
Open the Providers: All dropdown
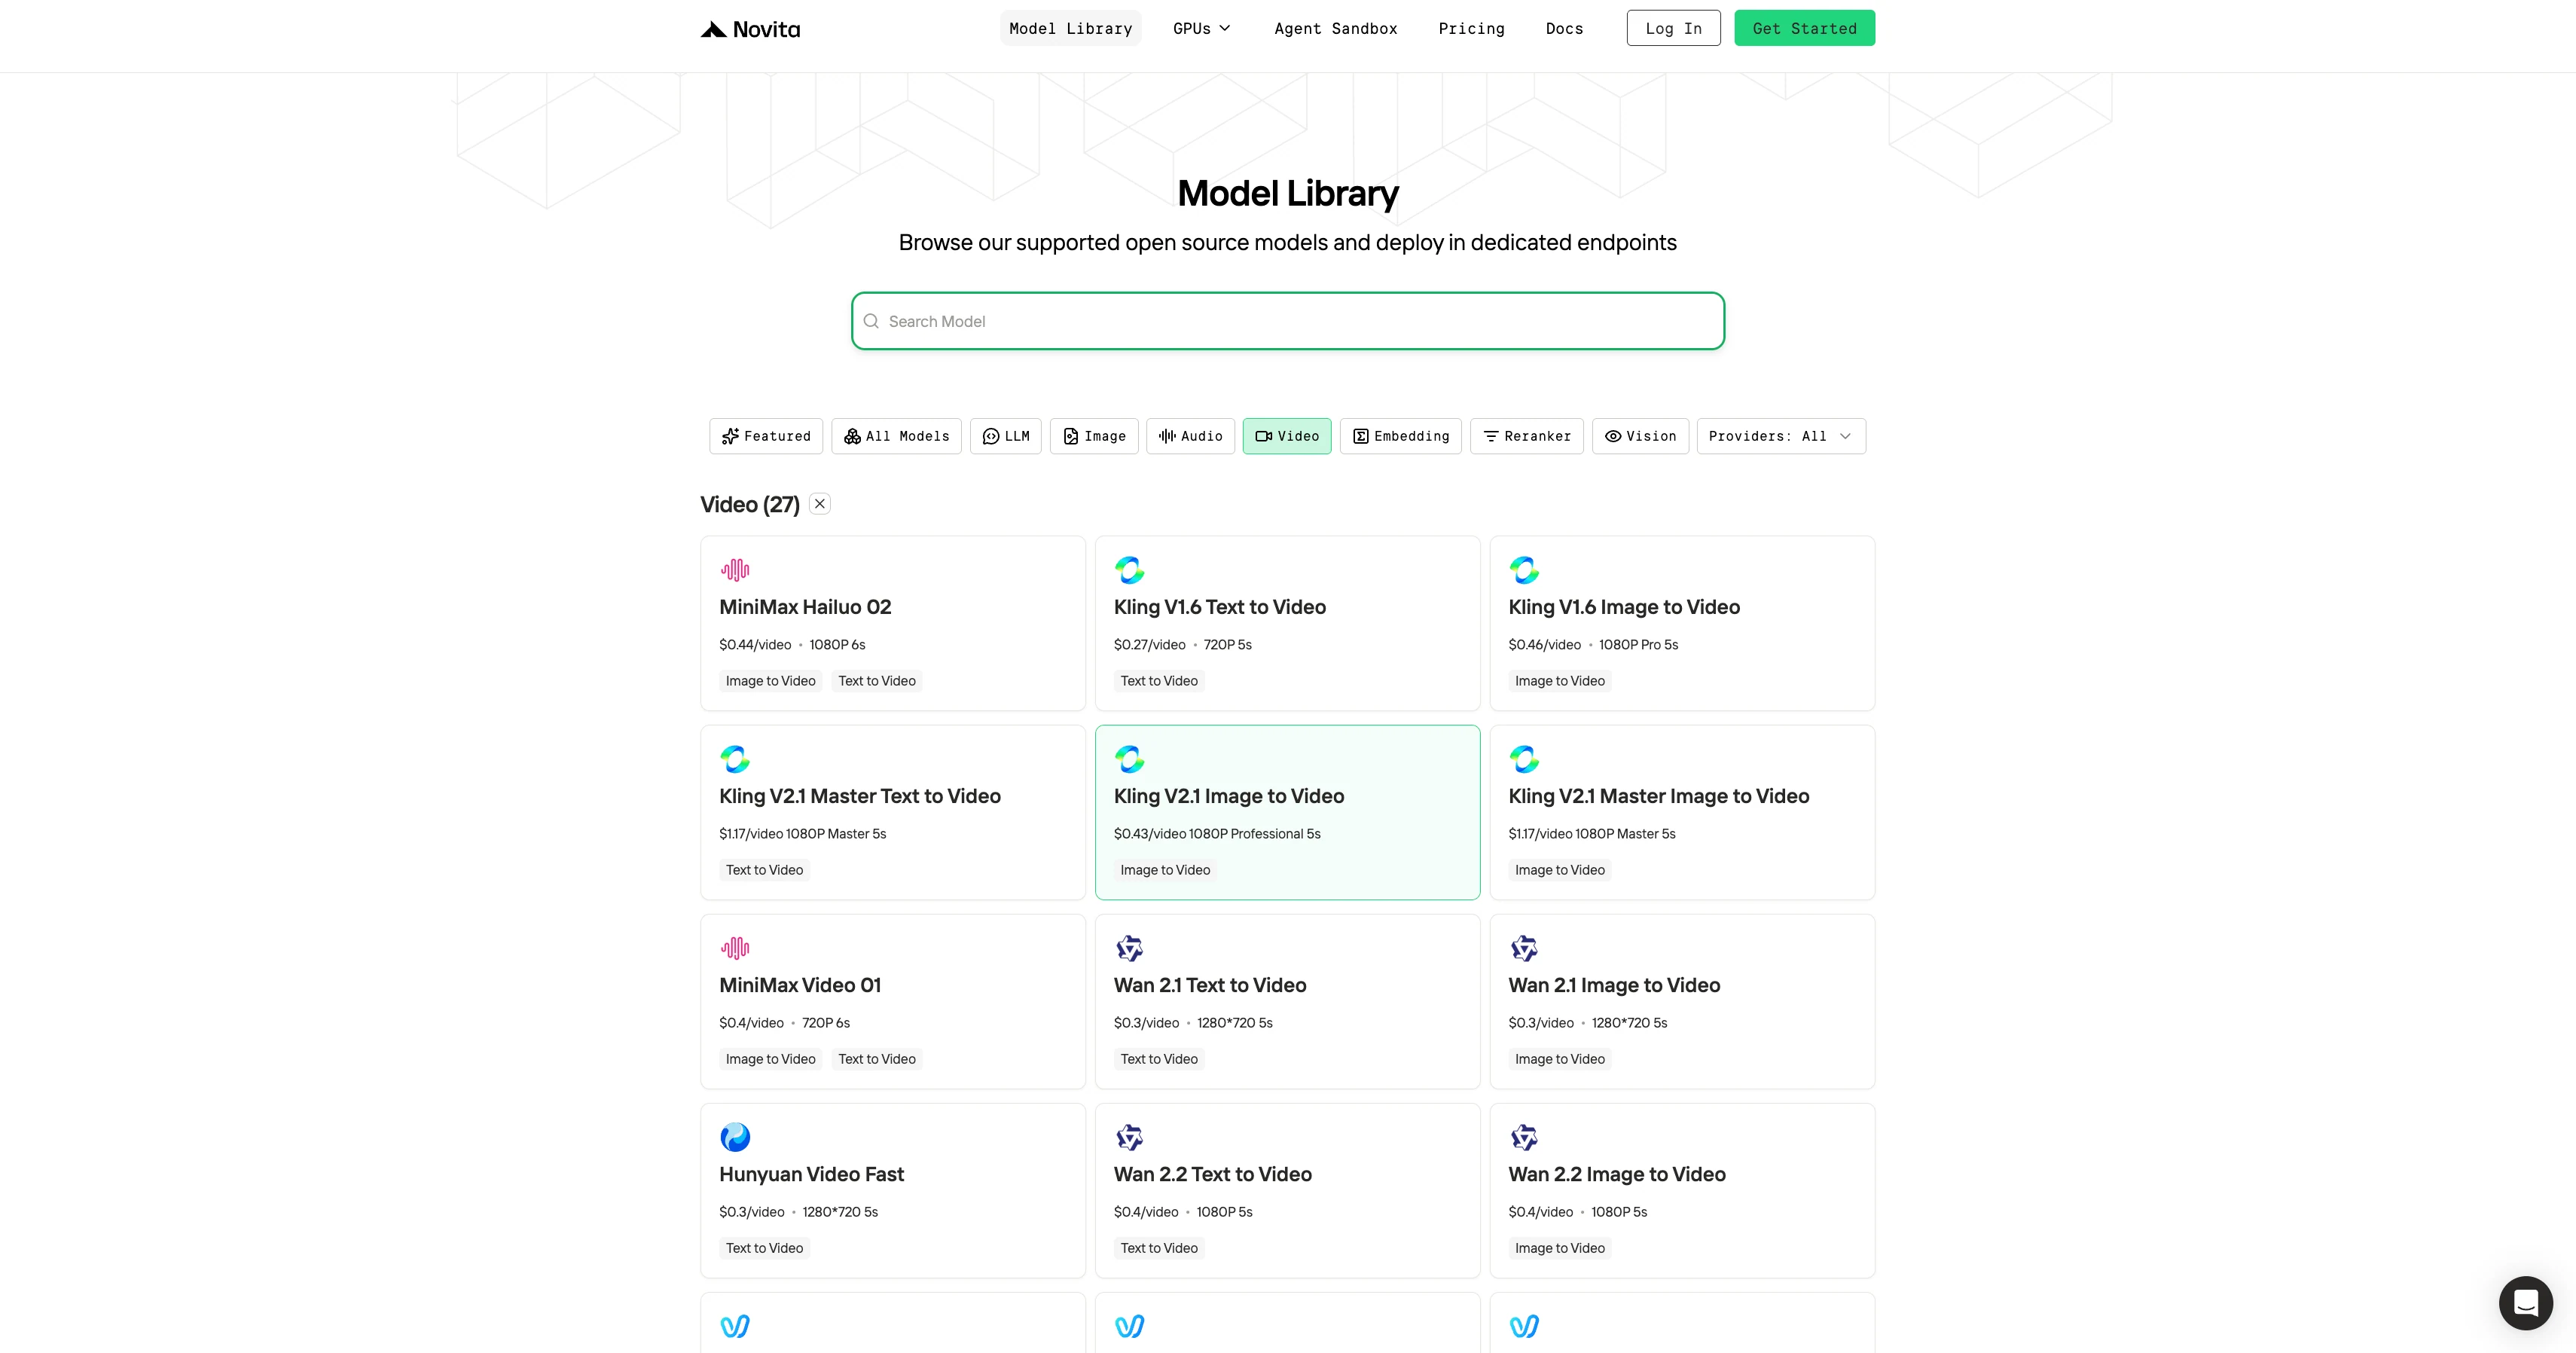[1781, 436]
